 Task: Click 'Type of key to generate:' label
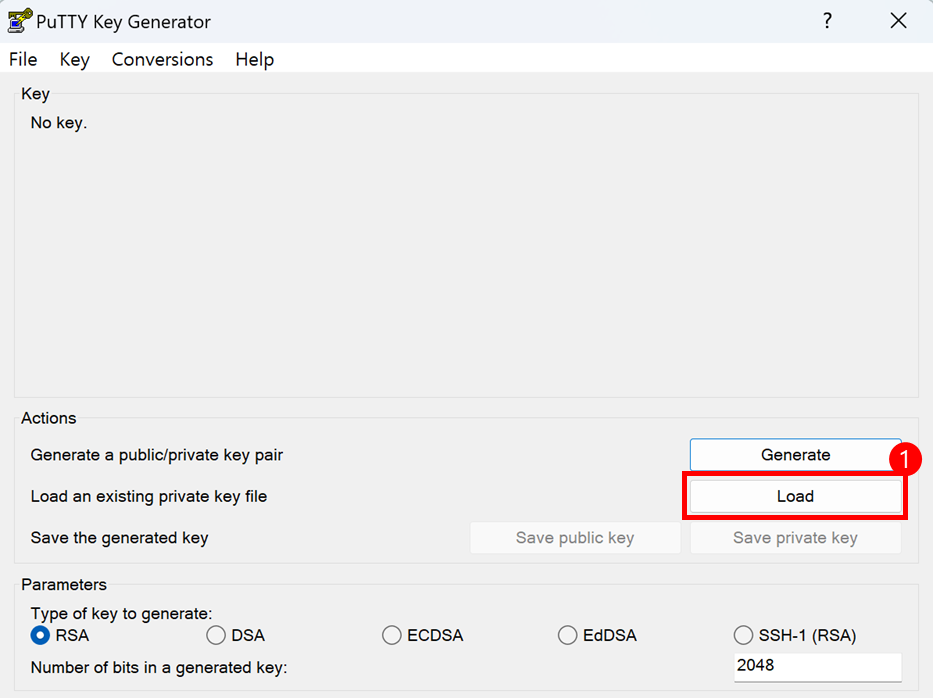[121, 614]
